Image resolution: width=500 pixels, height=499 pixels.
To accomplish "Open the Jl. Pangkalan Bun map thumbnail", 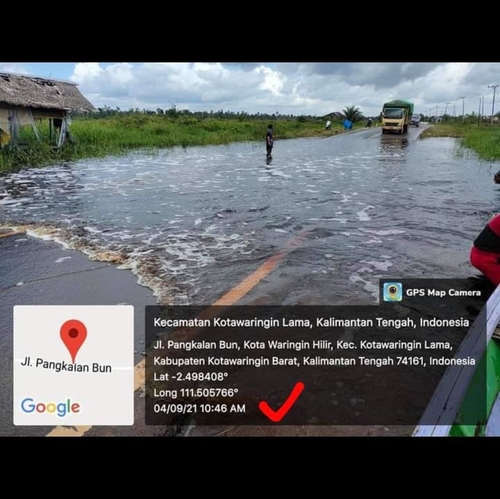I will [x=74, y=365].
